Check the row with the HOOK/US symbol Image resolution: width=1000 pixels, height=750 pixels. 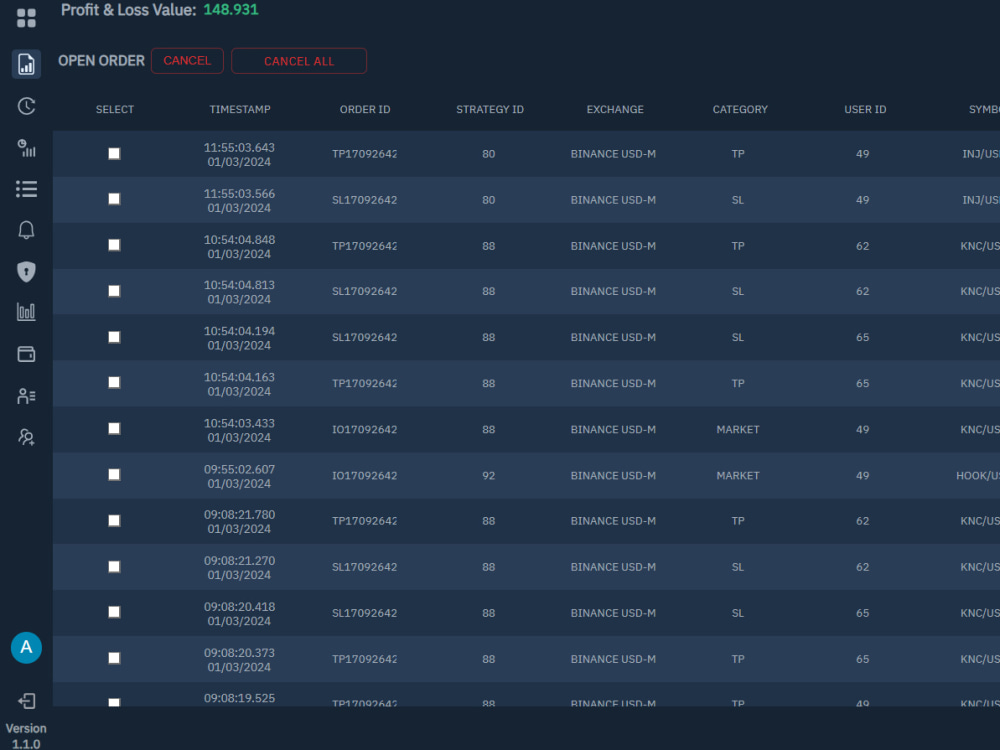(114, 474)
